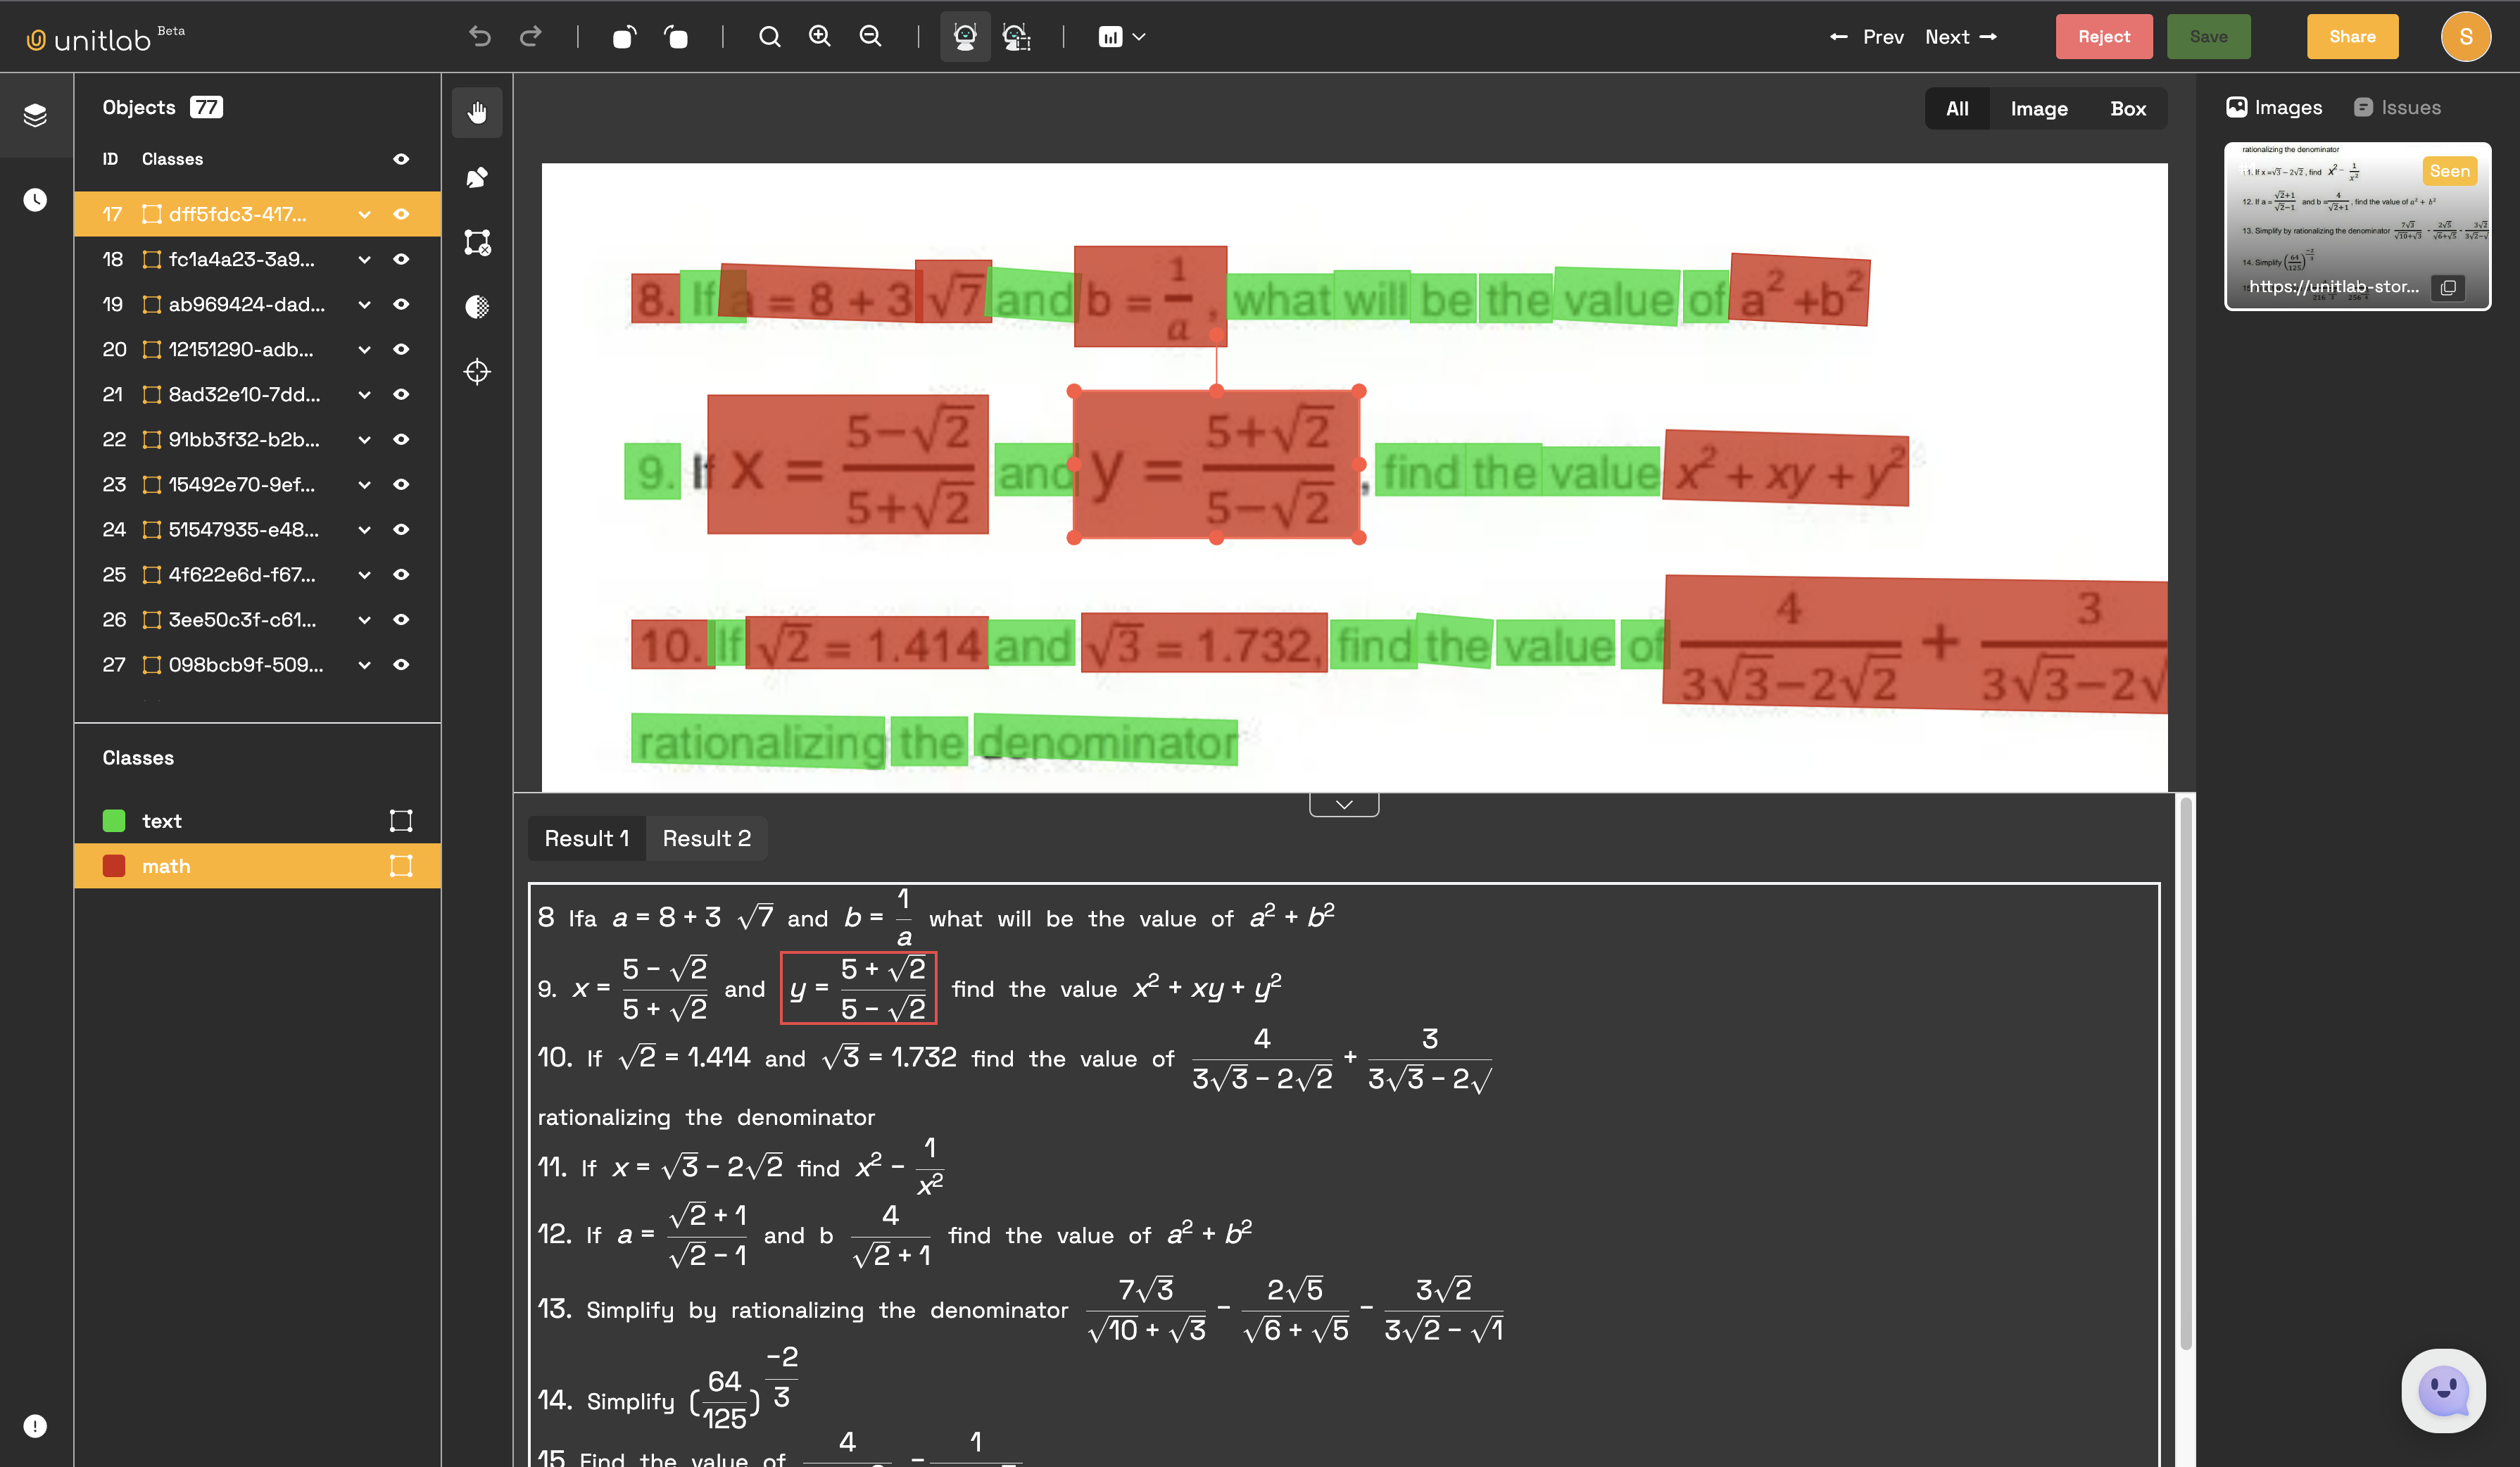Click the rotate left icon
The image size is (2520, 1467).
tap(624, 37)
